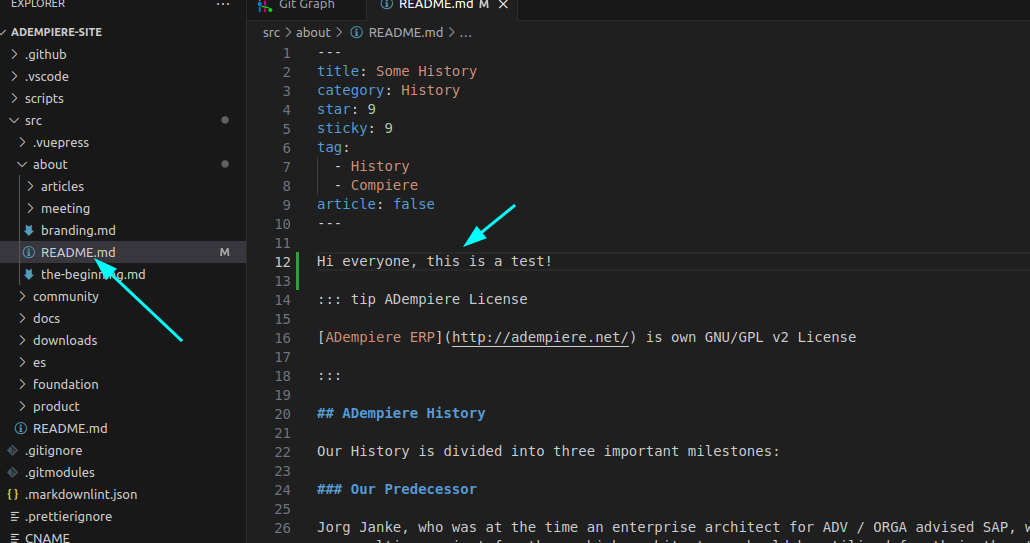Click the '## ADempiere History' heading text
The height and width of the screenshot is (543, 1030).
pyautogui.click(x=401, y=414)
